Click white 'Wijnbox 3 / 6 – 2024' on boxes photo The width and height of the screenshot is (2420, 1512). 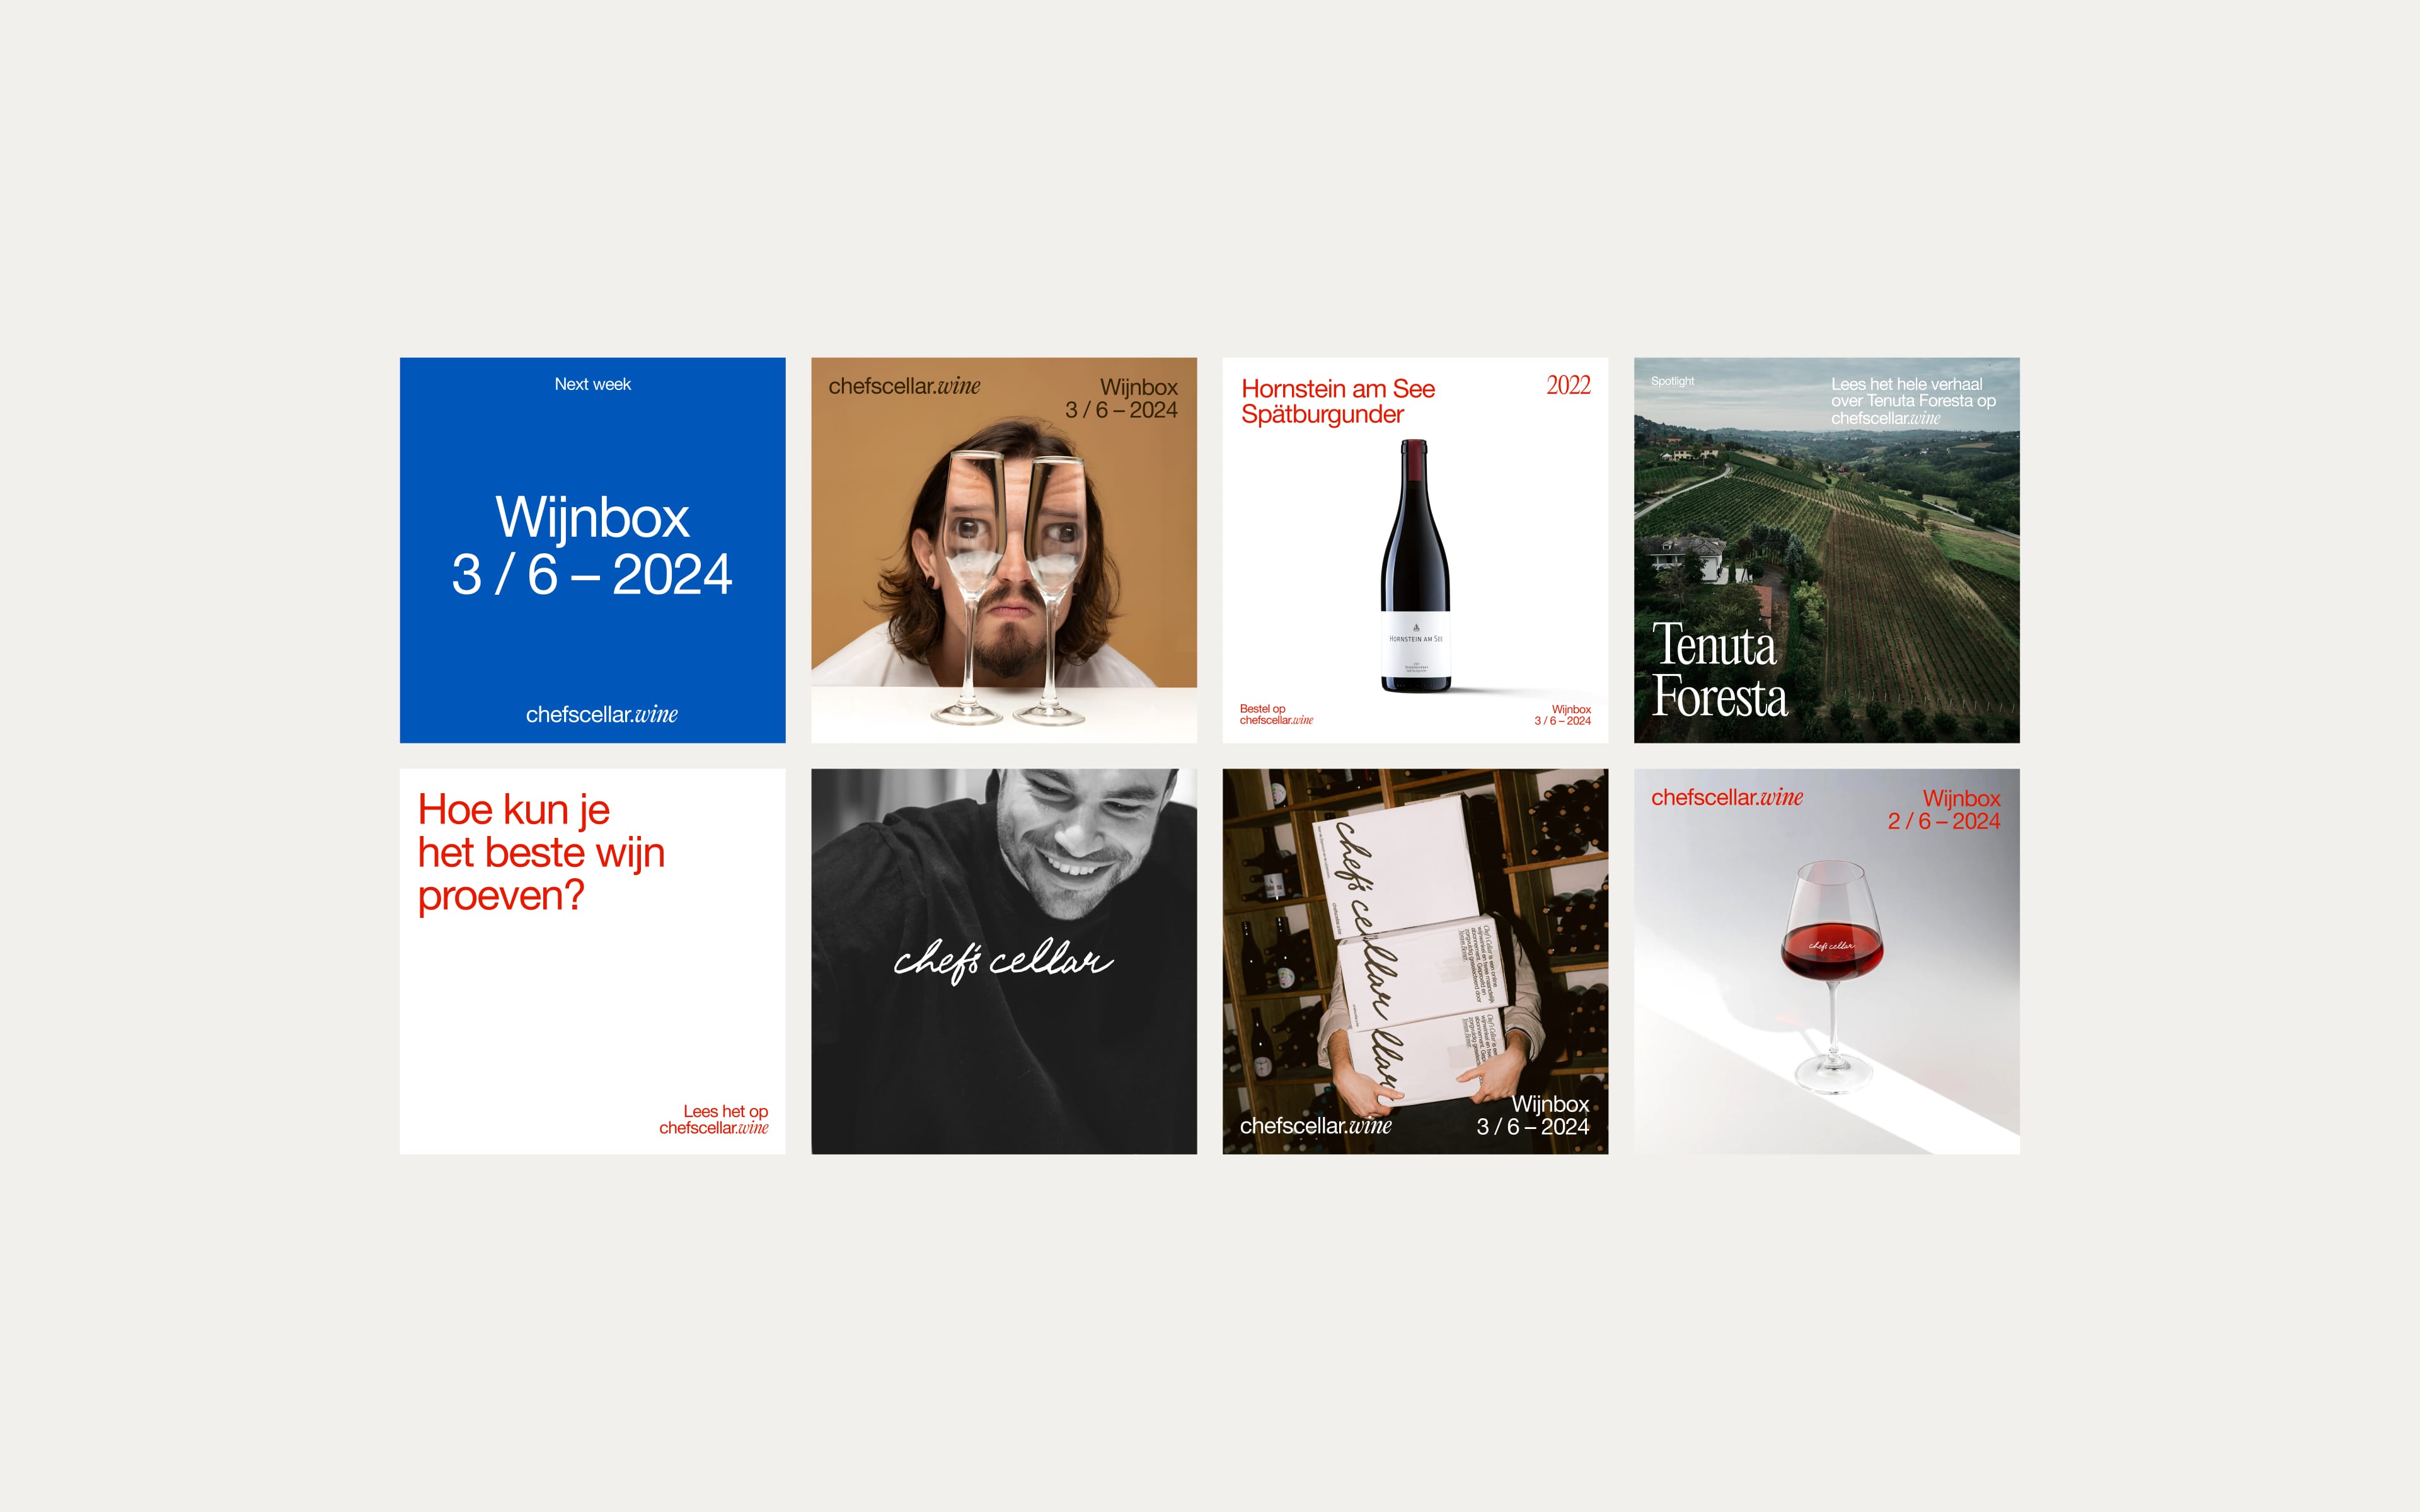pos(1533,1115)
